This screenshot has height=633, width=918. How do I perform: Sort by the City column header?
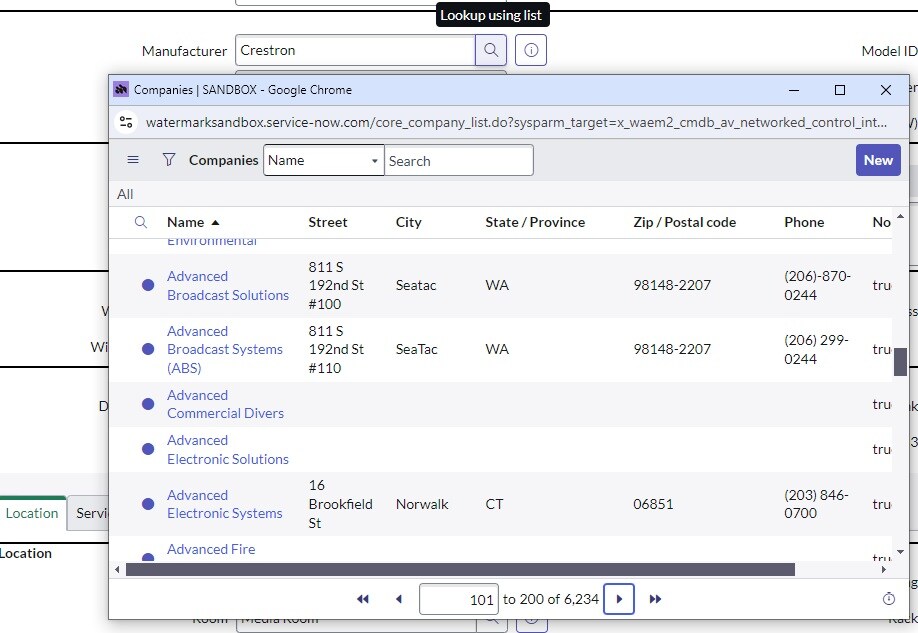[409, 223]
